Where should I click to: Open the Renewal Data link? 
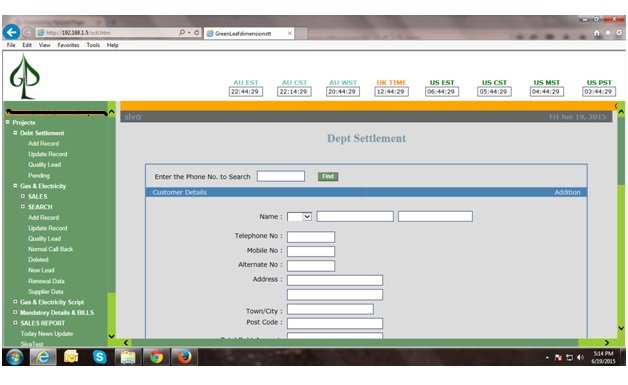(46, 281)
